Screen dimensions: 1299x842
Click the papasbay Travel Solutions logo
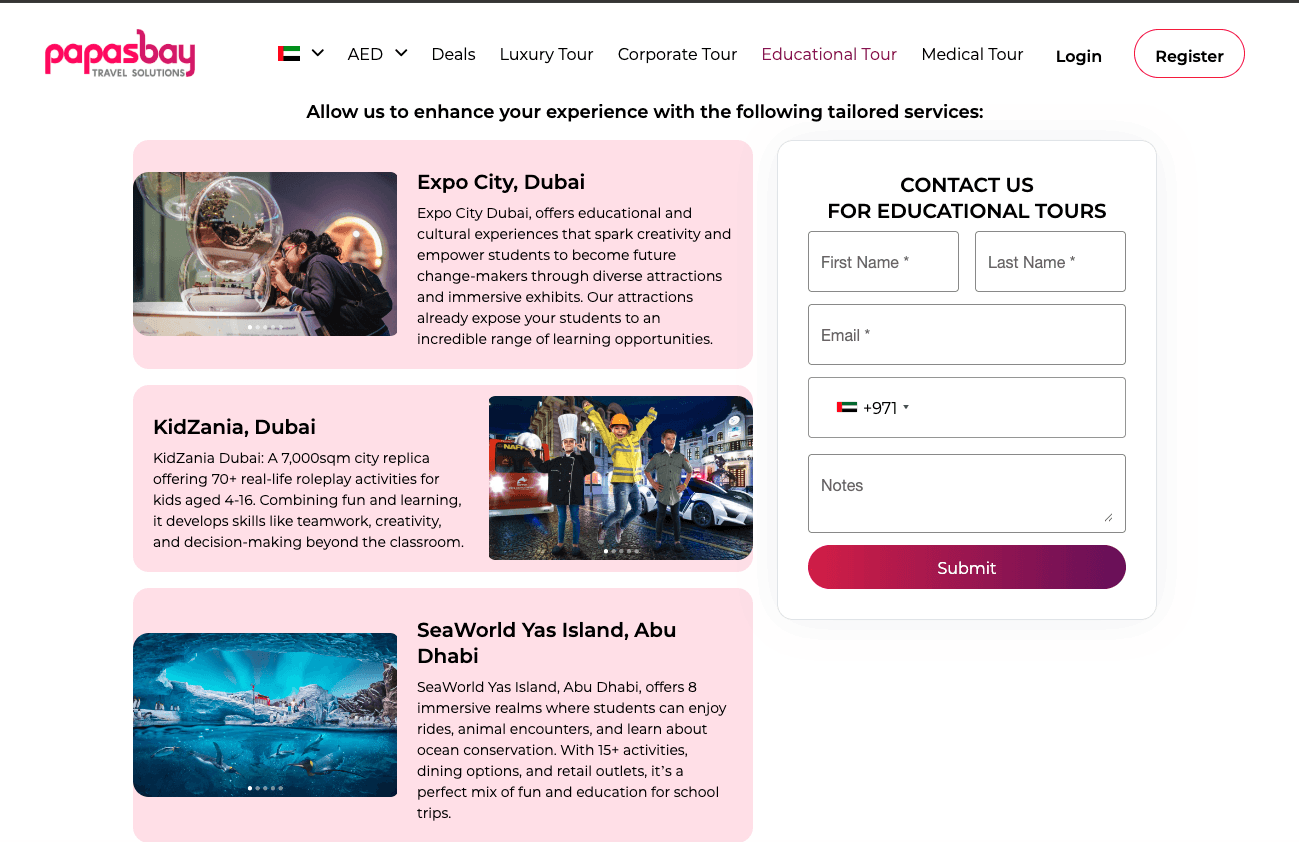120,54
